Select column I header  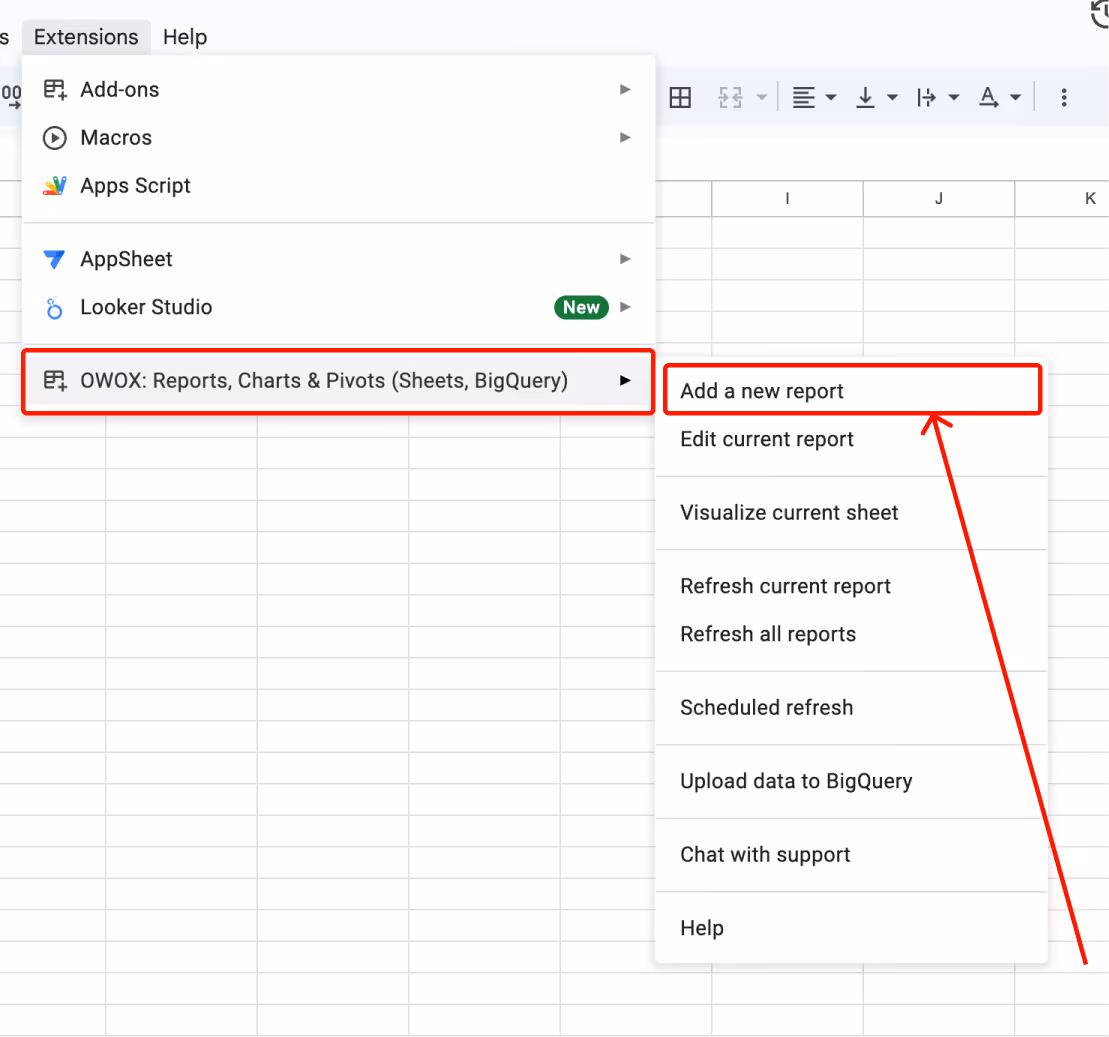coord(787,199)
